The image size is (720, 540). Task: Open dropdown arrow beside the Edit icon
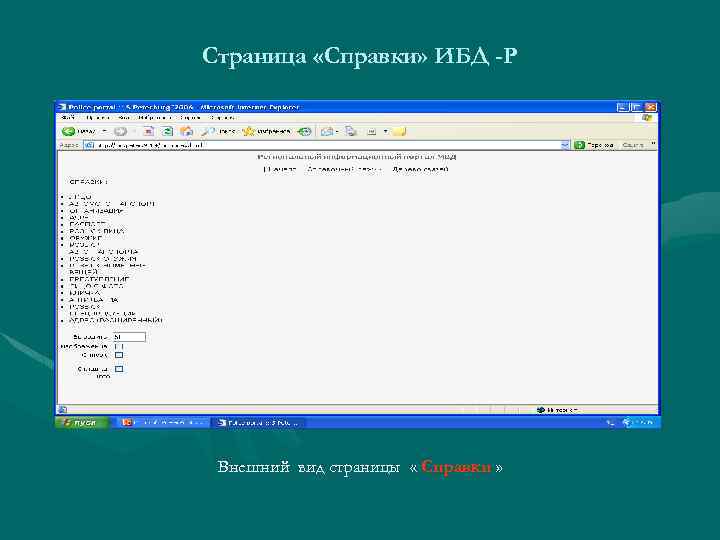pyautogui.click(x=386, y=131)
